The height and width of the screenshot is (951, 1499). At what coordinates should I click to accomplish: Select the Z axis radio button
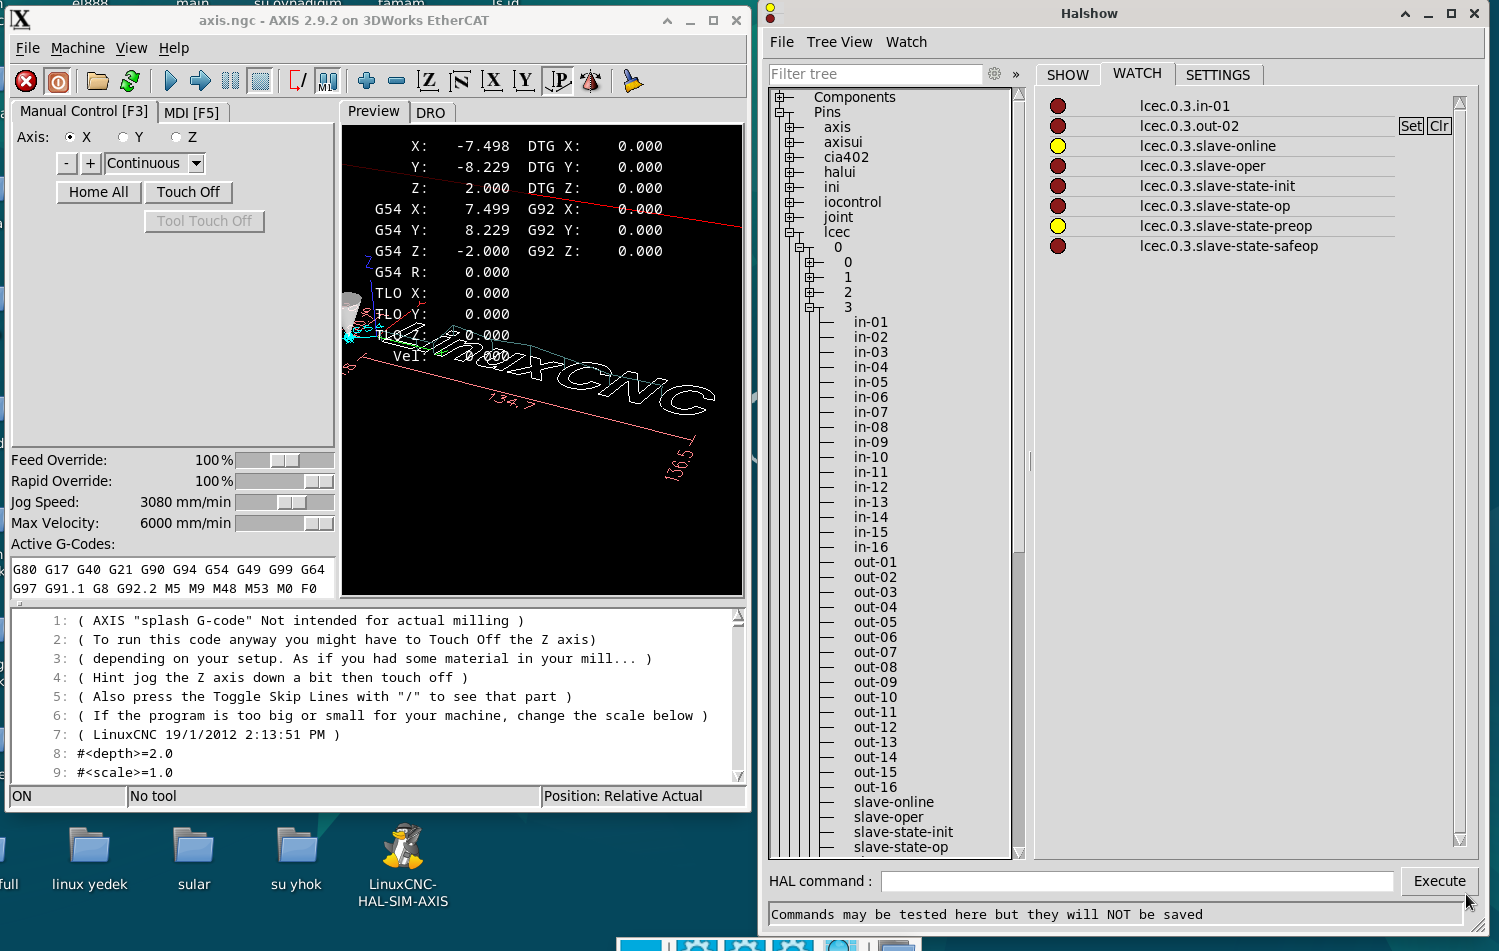pos(176,137)
